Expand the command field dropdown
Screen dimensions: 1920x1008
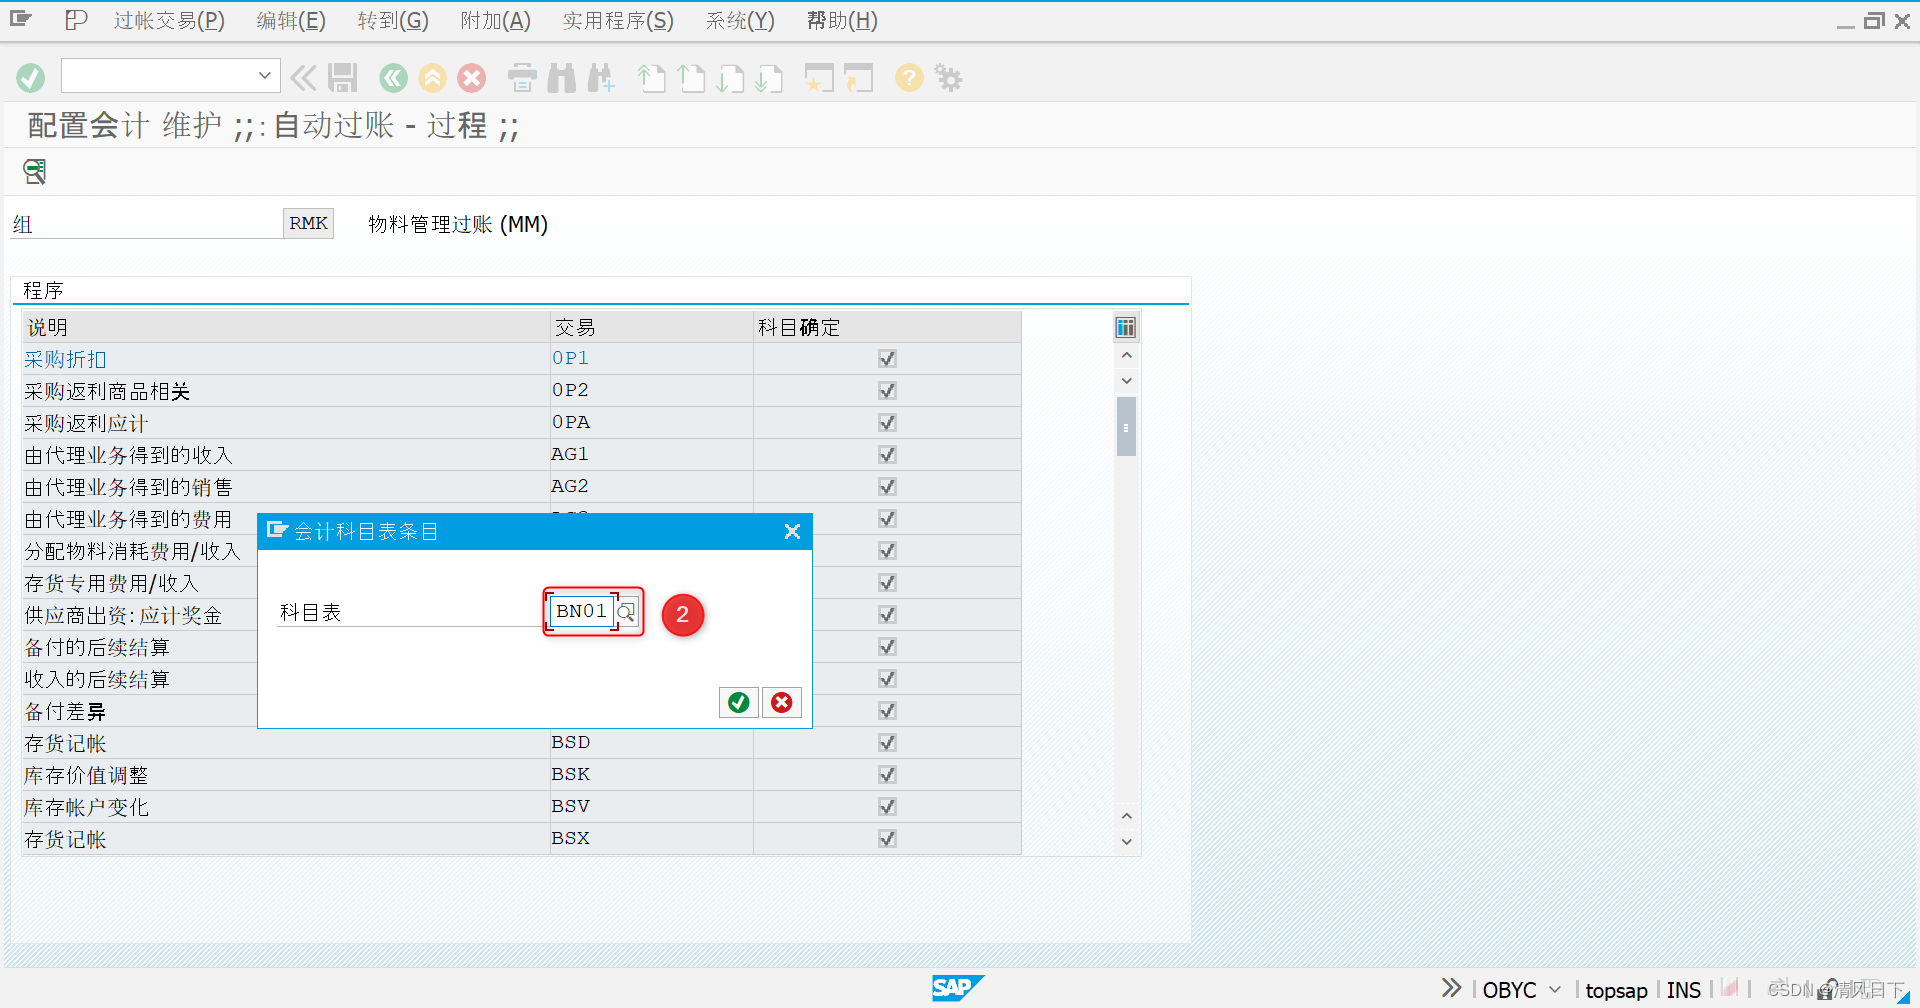[x=264, y=75]
